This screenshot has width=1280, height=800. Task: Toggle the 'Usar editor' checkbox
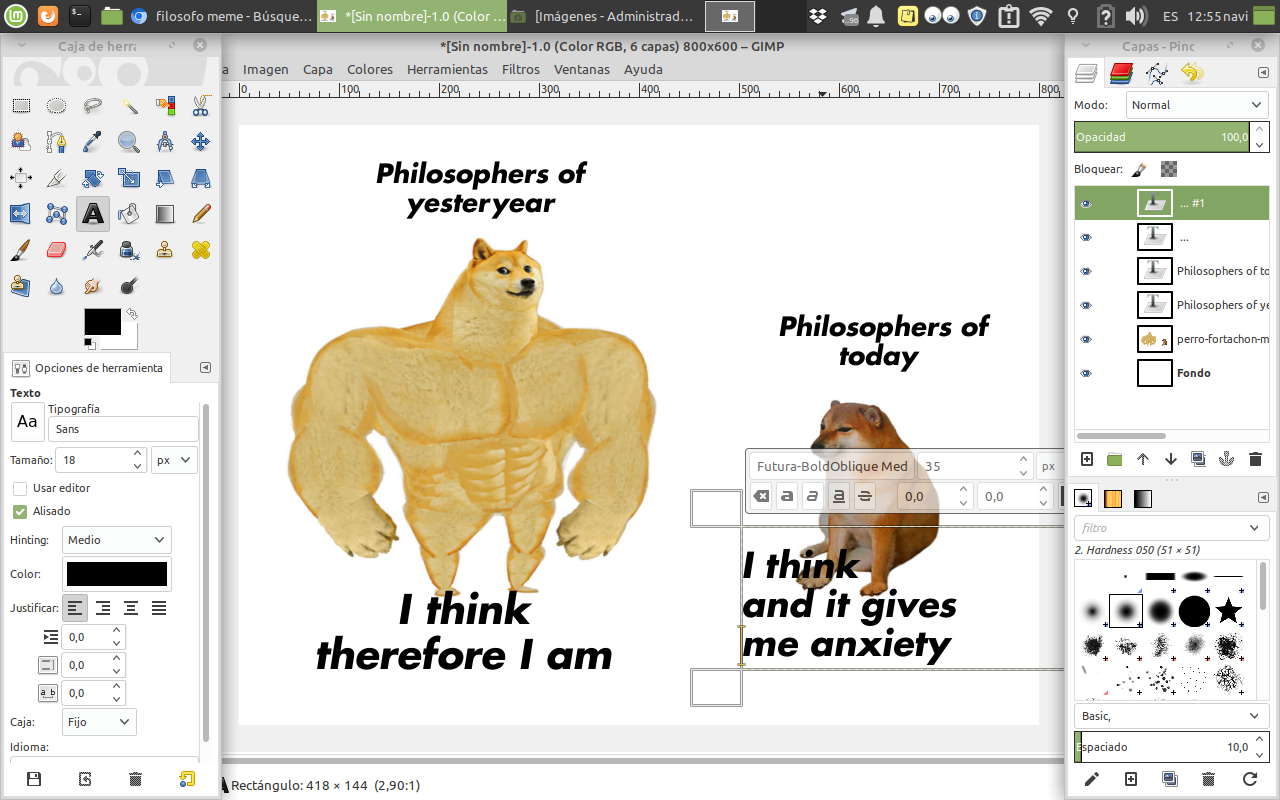click(20, 488)
